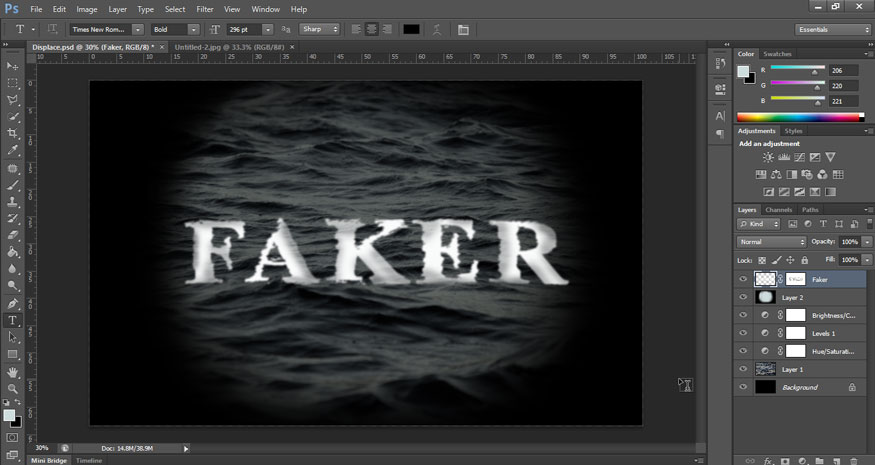Create warped text from options bar

pyautogui.click(x=437, y=30)
